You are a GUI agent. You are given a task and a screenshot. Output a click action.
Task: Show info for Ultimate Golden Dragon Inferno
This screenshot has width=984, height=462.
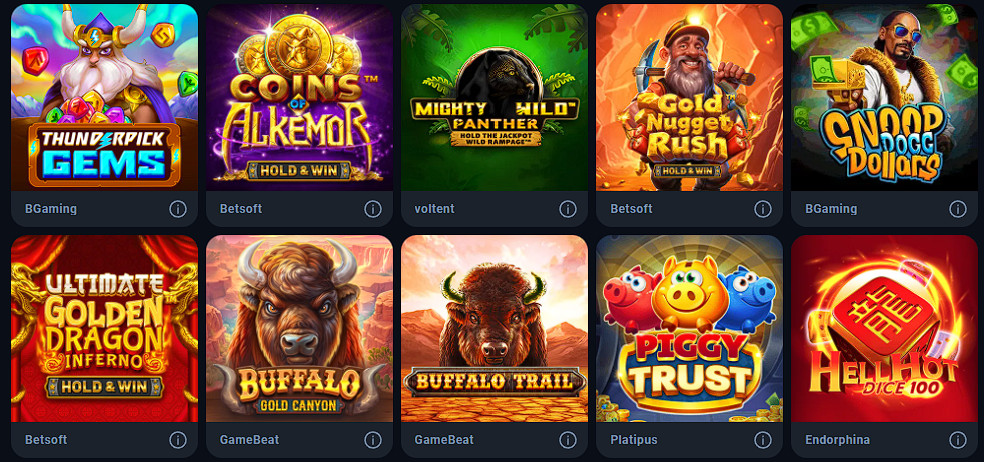point(178,440)
